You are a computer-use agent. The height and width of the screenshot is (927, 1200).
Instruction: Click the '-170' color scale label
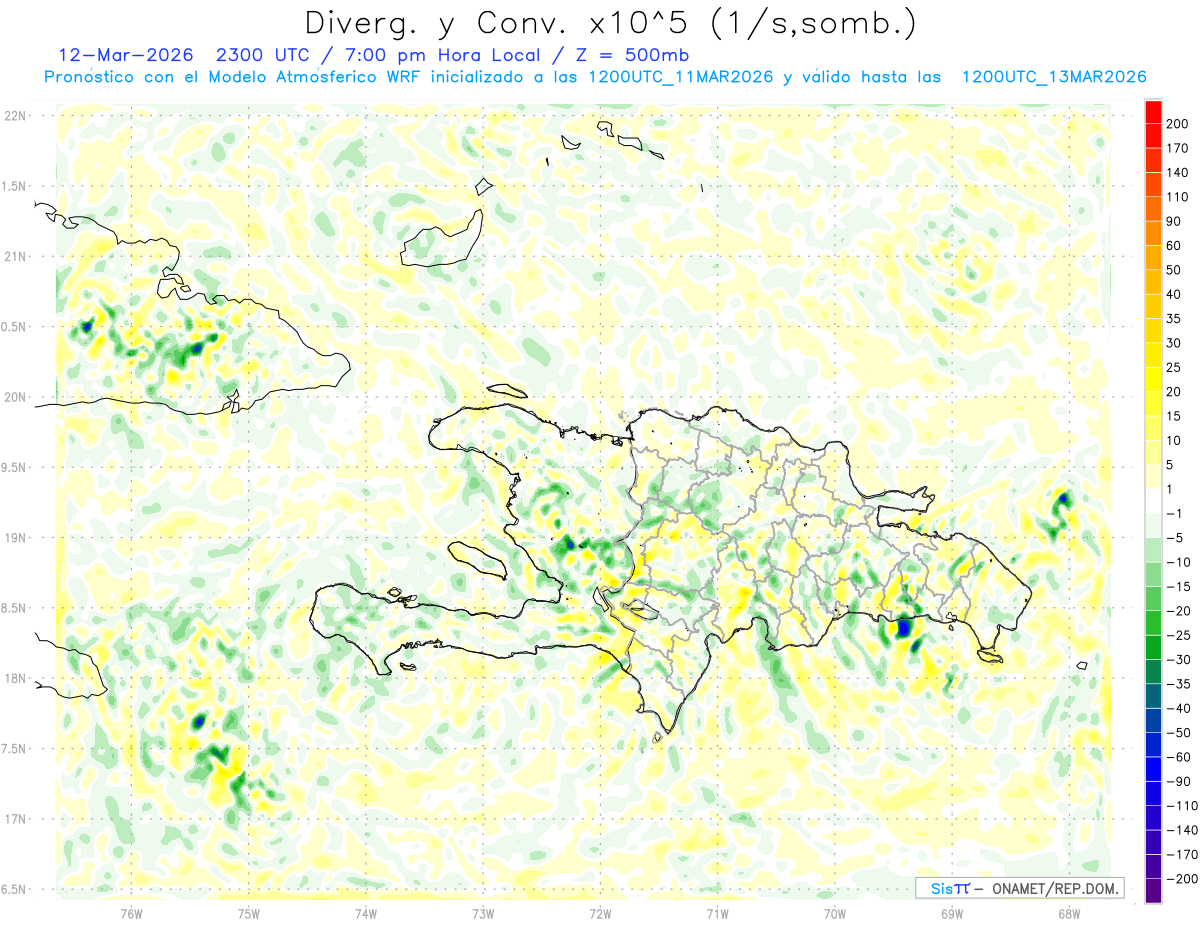pos(1183,854)
